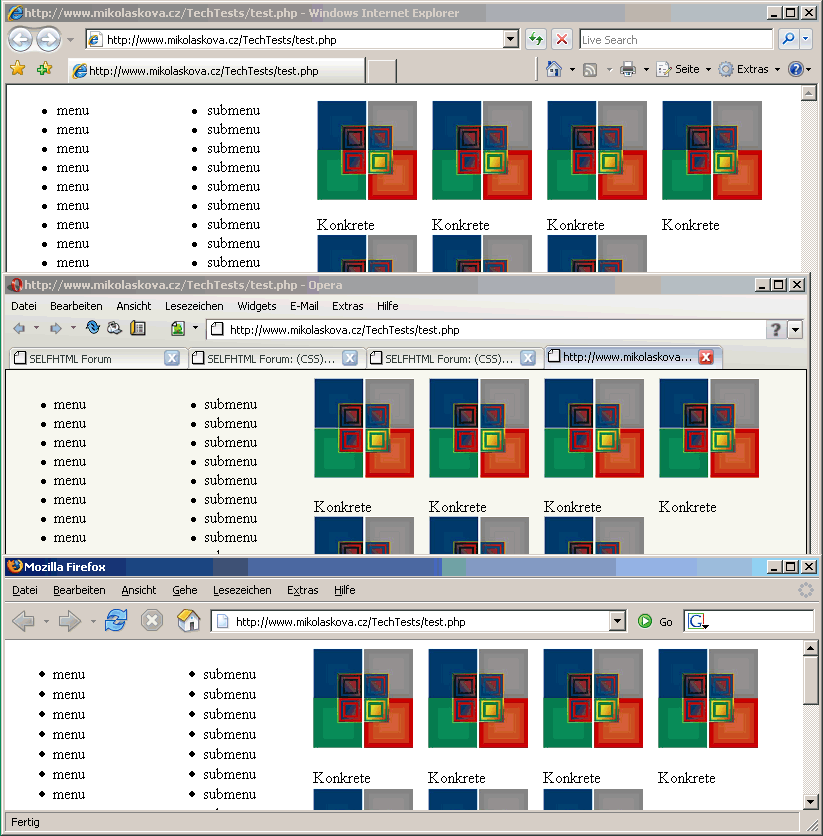The width and height of the screenshot is (823, 836).
Task: Click the Opera new page icon
Action: pos(177,328)
